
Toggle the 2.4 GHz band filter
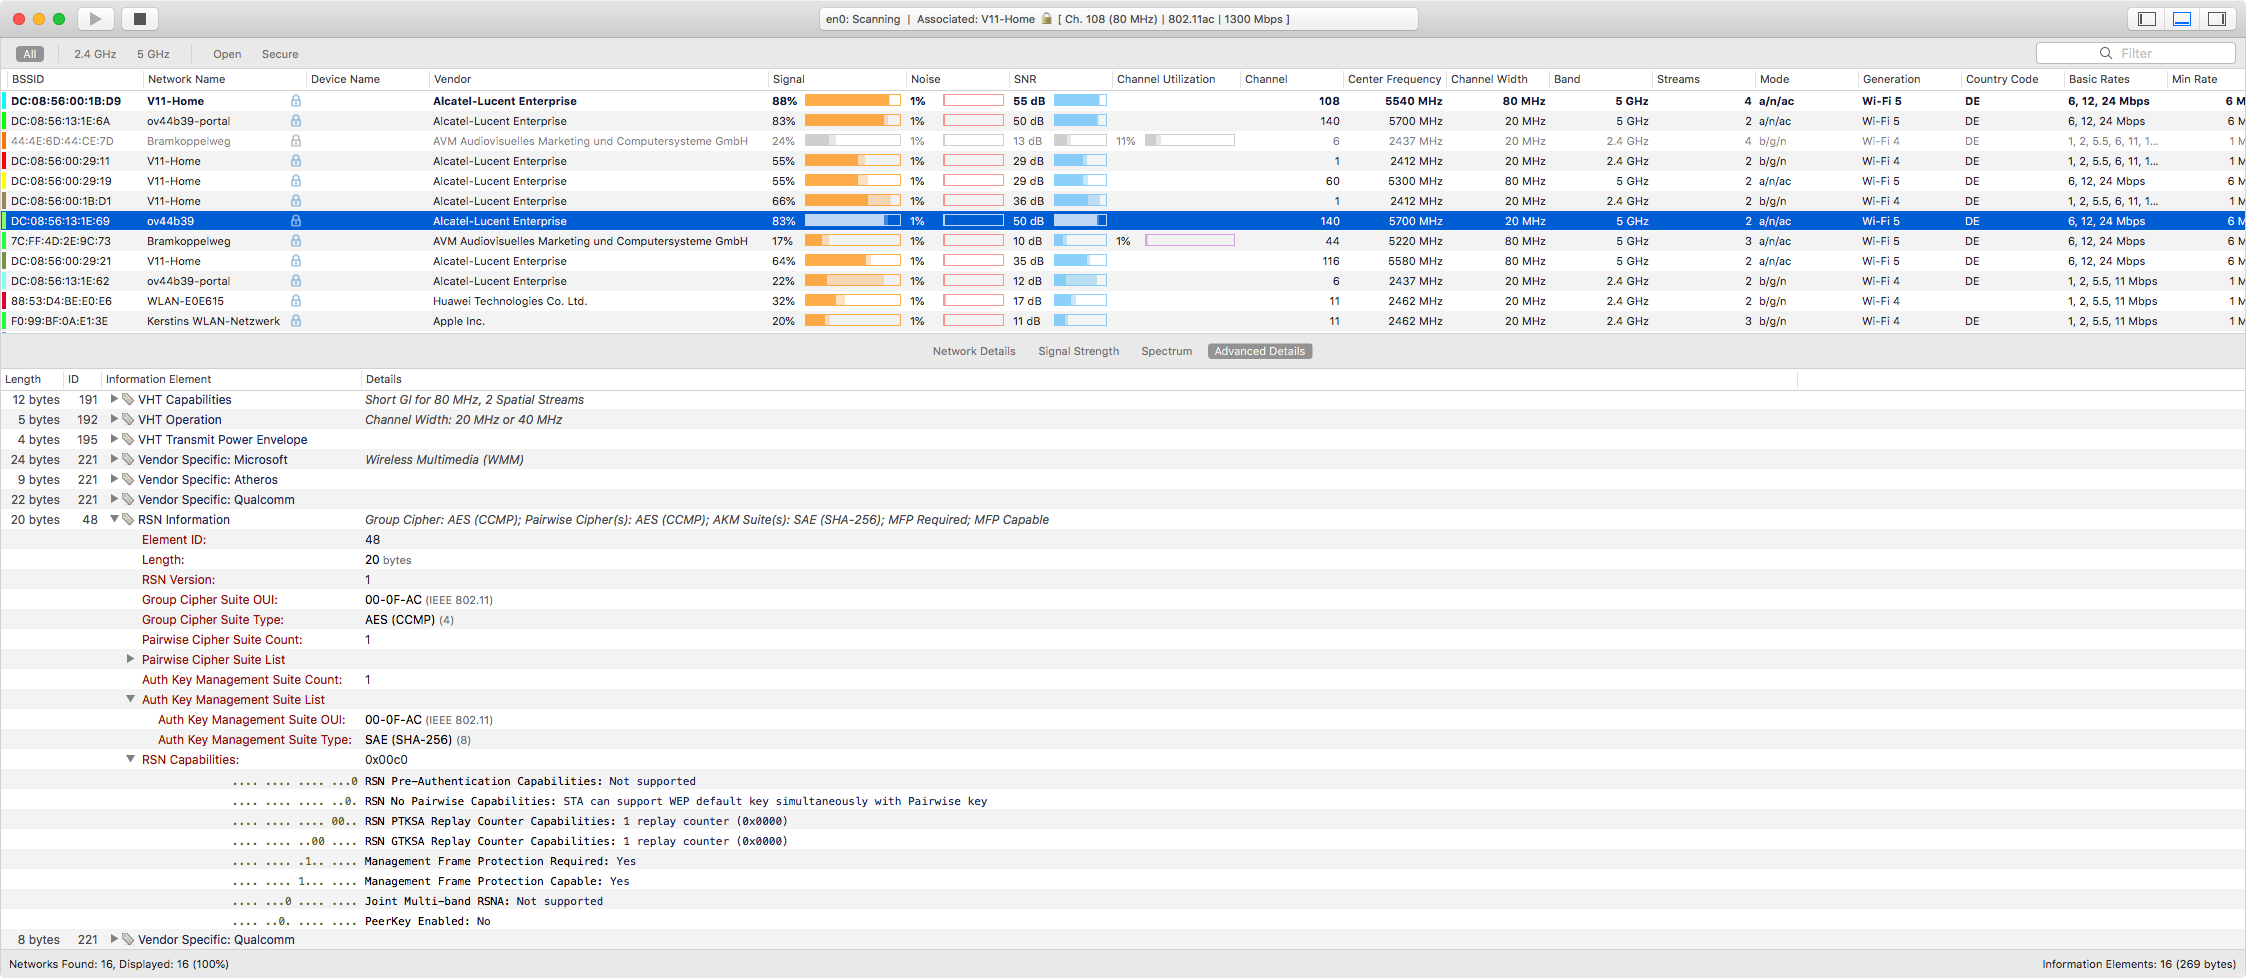pyautogui.click(x=95, y=54)
